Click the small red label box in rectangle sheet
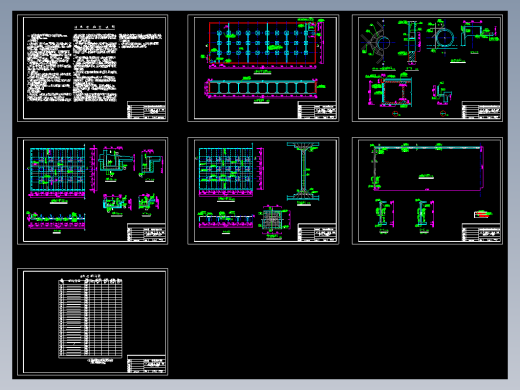 [483, 214]
